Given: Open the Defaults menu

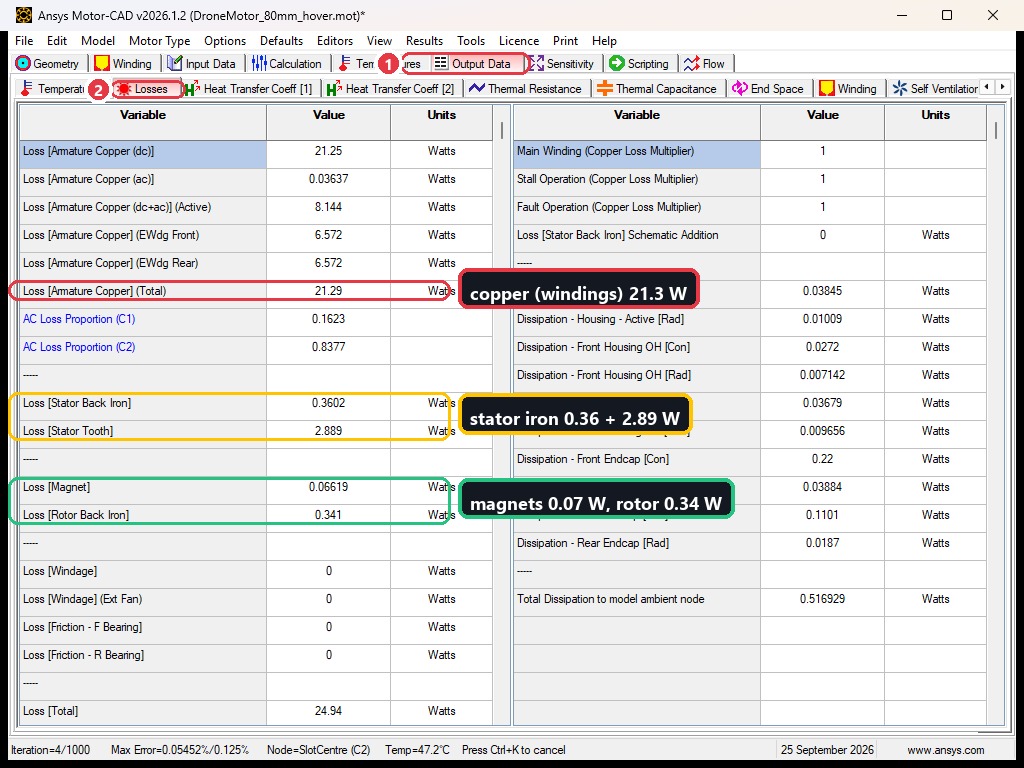Looking at the screenshot, I should 281,40.
